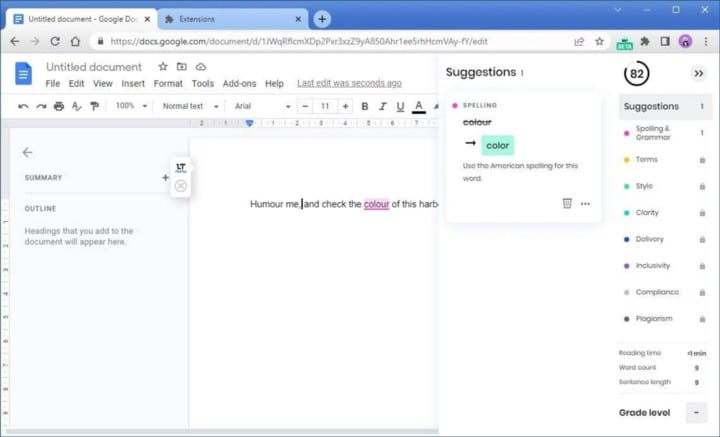Open the Insert menu
The image size is (720, 437).
[x=133, y=84]
